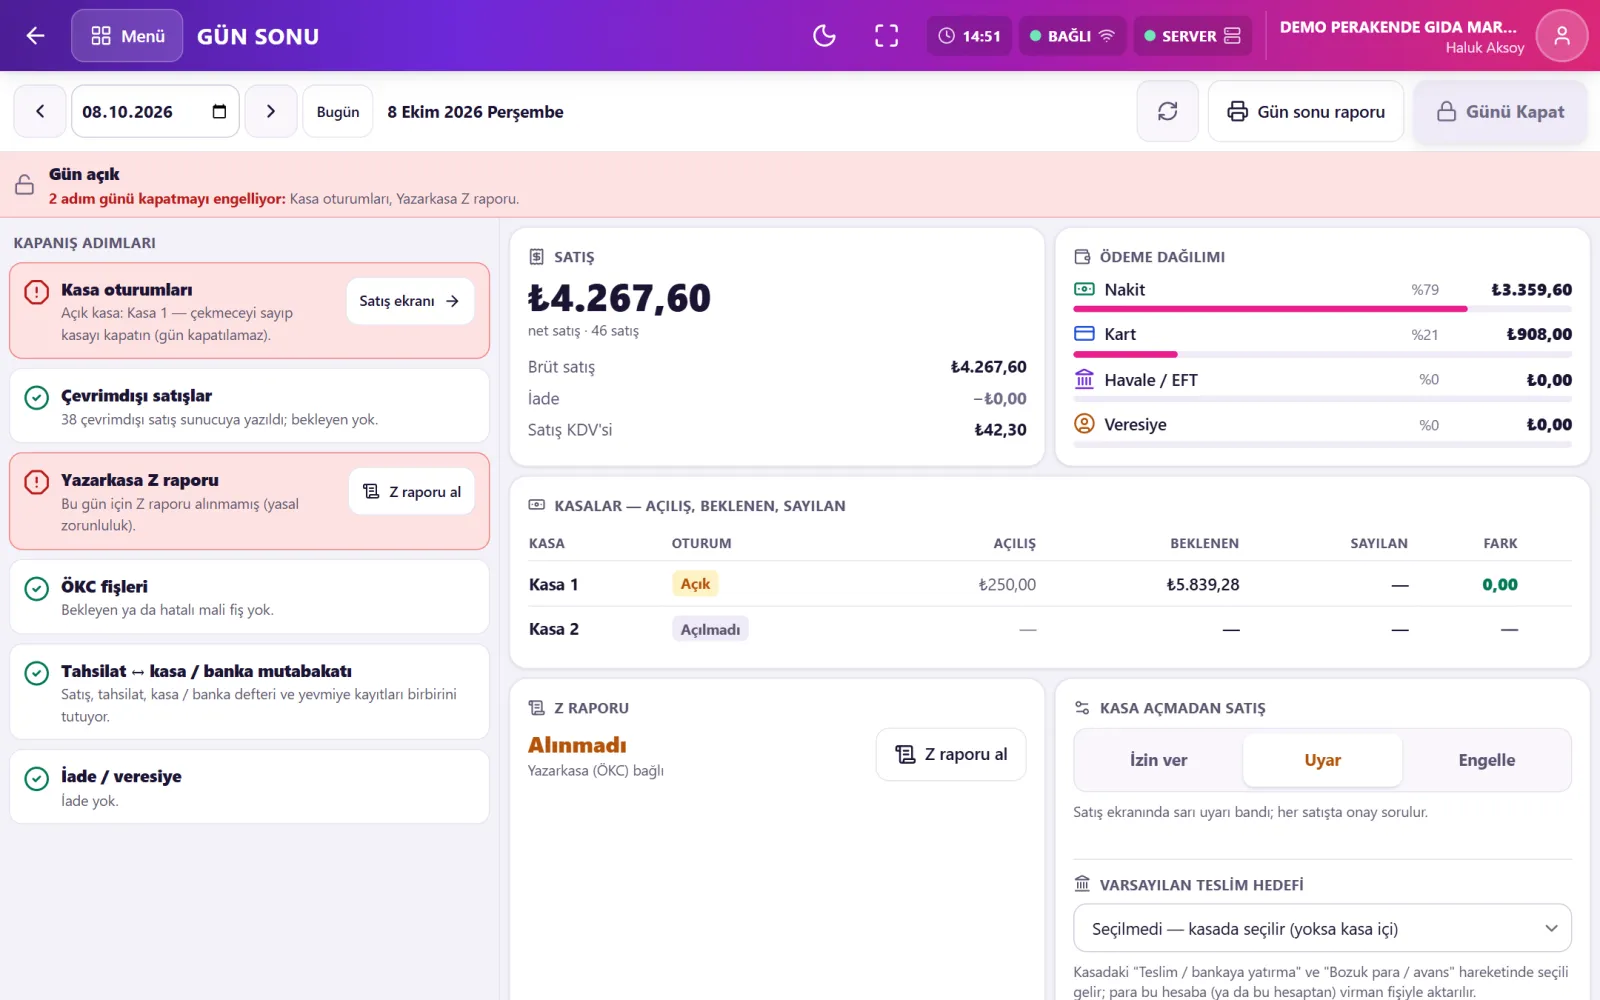Click the Kasa oturumları warning icon

[x=37, y=292]
